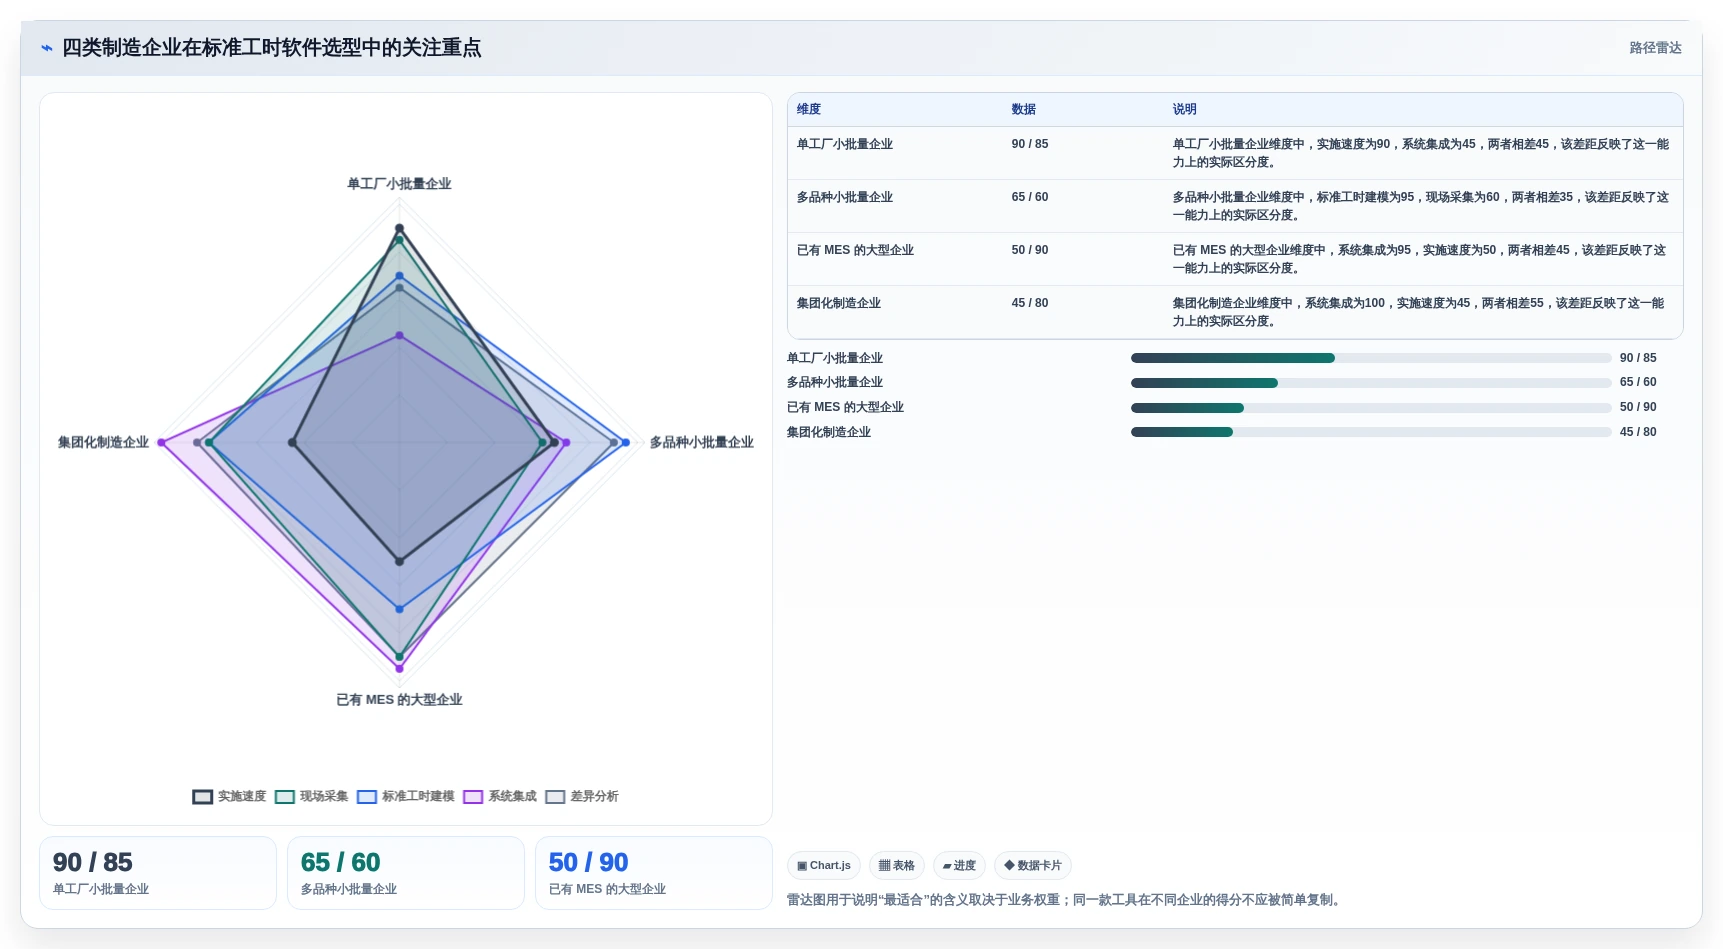The image size is (1723, 949).
Task: Open the 65 / 60 data card
Action: click(406, 873)
